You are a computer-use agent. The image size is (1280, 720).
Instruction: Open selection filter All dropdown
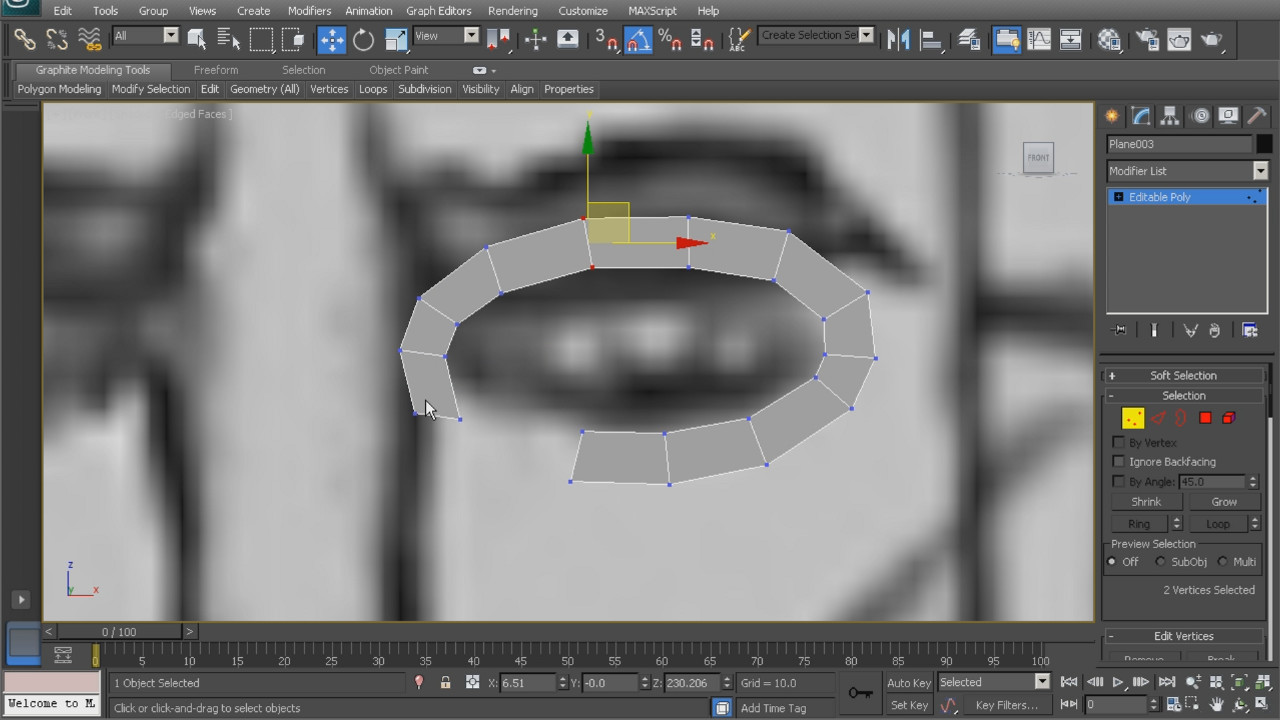coord(145,35)
